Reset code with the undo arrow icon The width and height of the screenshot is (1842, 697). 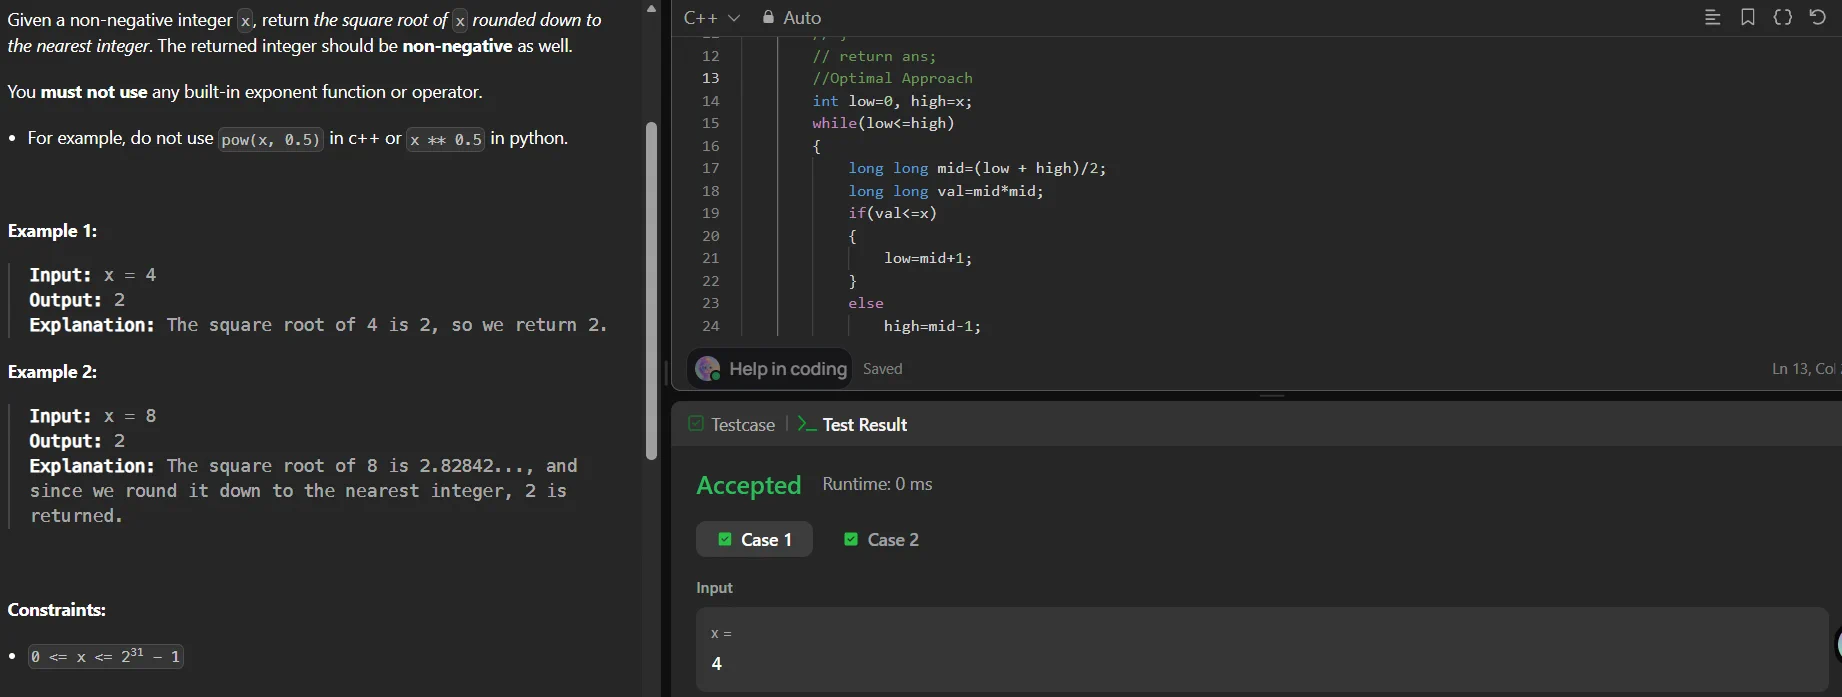coord(1818,18)
